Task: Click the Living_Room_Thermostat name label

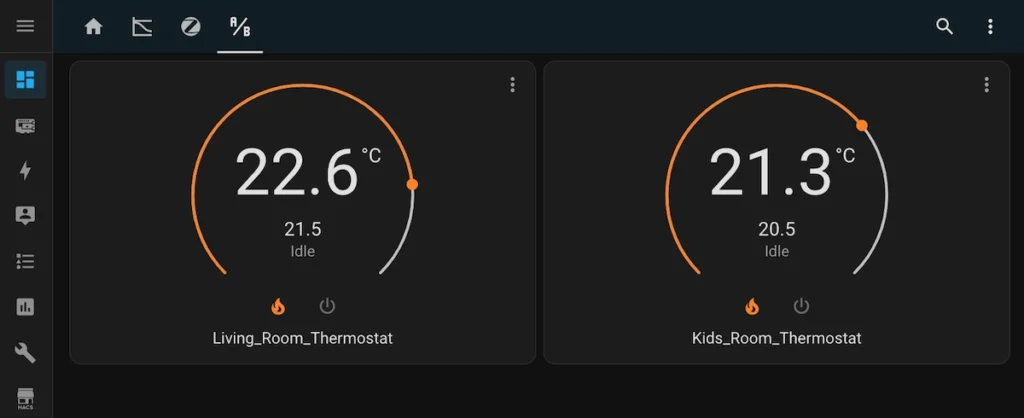Action: 302,338
